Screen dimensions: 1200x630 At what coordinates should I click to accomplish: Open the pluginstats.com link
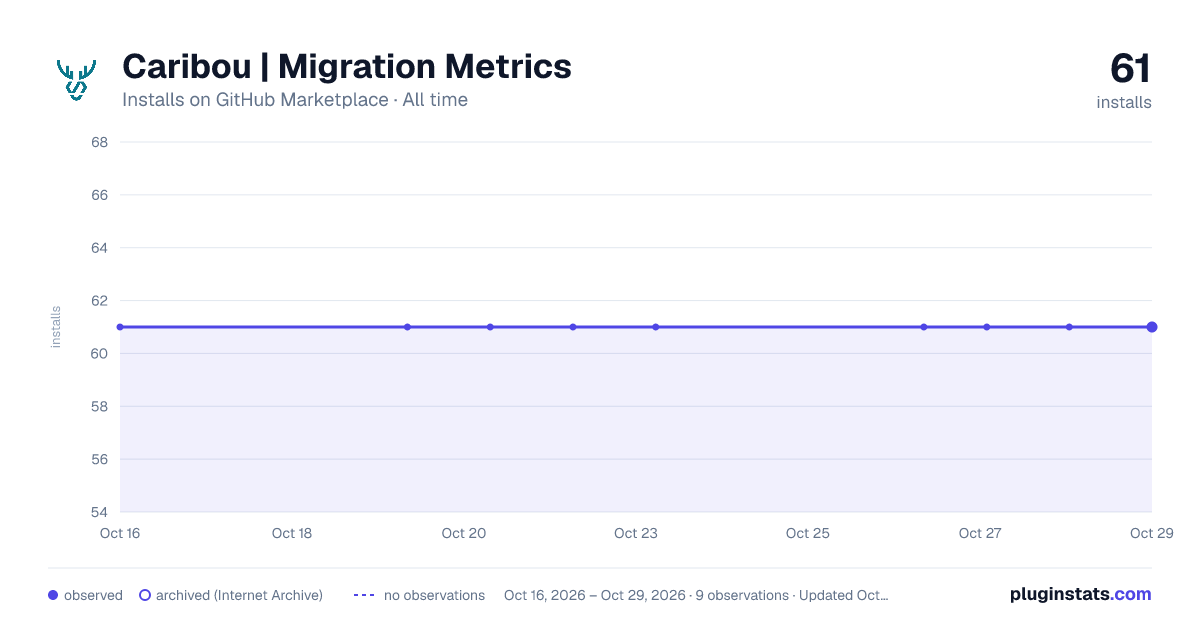[1081, 594]
